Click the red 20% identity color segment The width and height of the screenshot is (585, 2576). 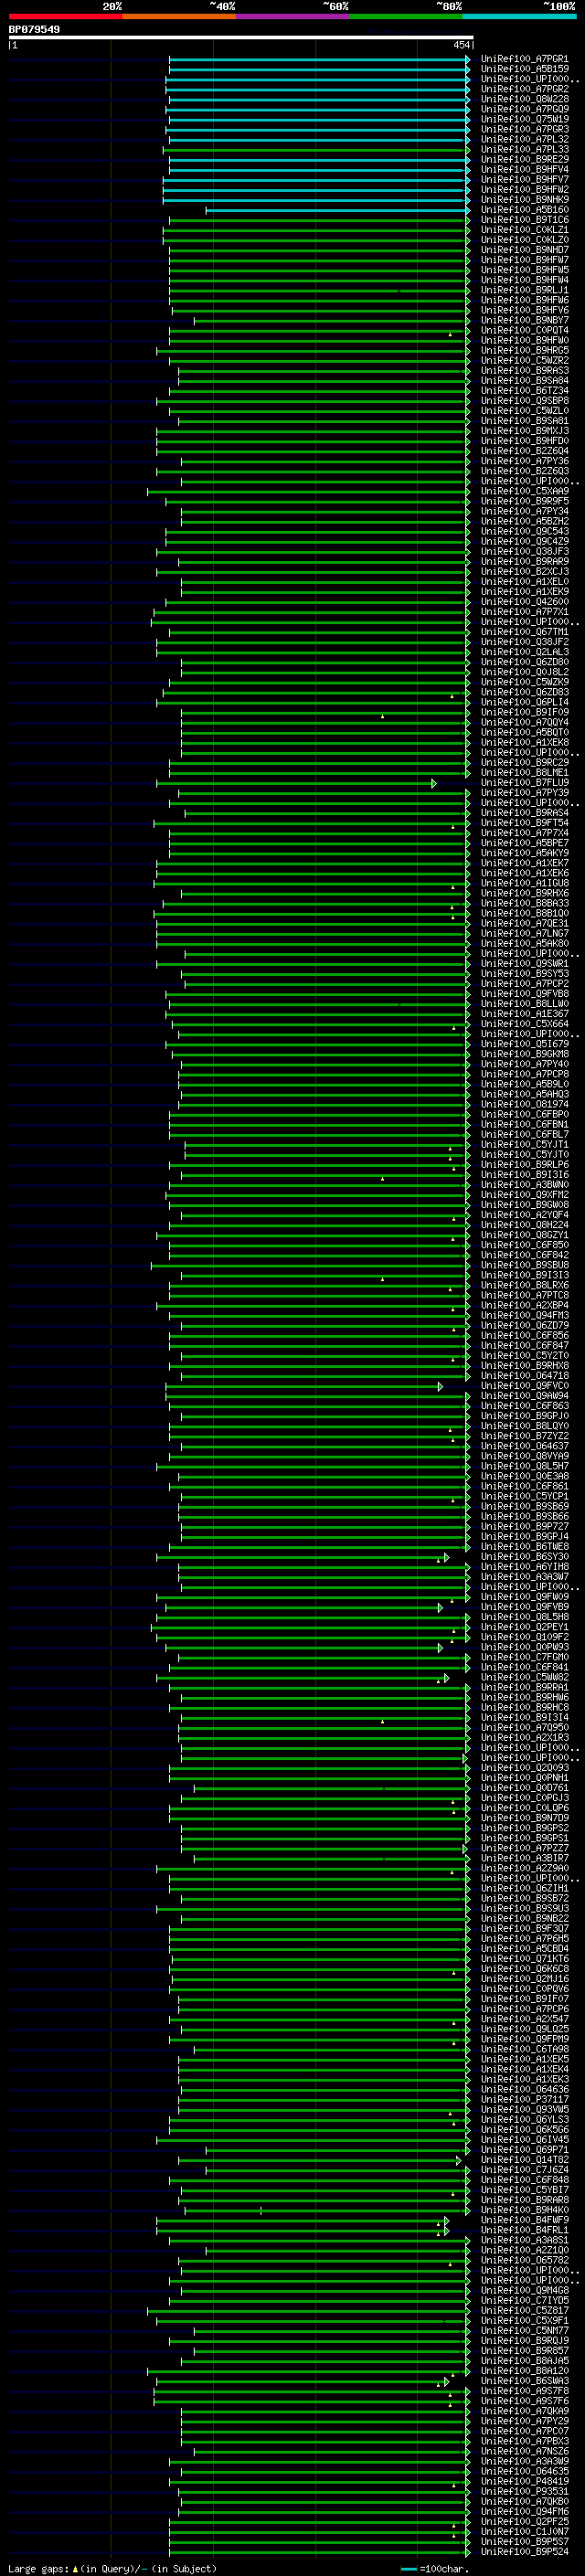tap(65, 16)
